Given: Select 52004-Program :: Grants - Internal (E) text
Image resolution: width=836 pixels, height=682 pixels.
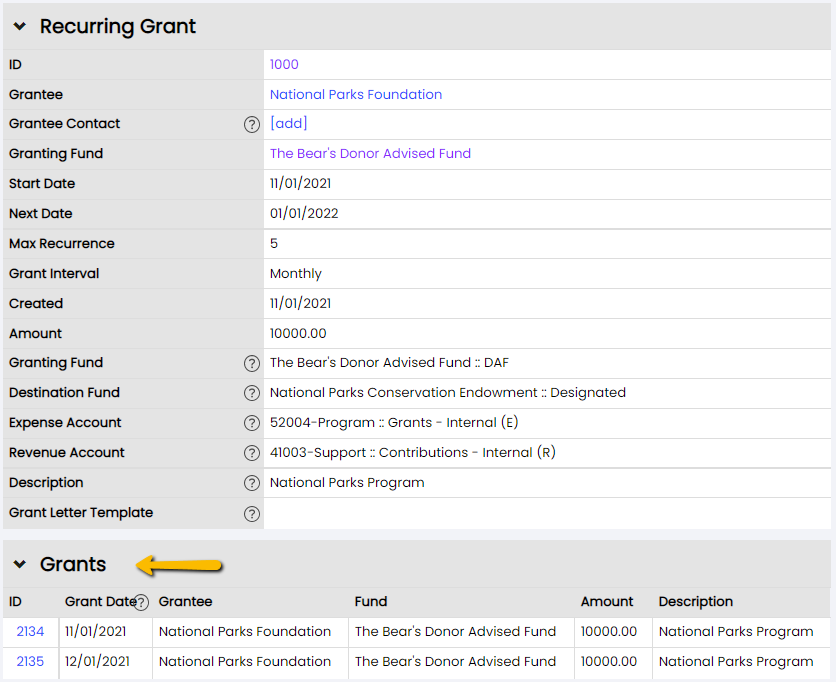Looking at the screenshot, I should click(394, 422).
